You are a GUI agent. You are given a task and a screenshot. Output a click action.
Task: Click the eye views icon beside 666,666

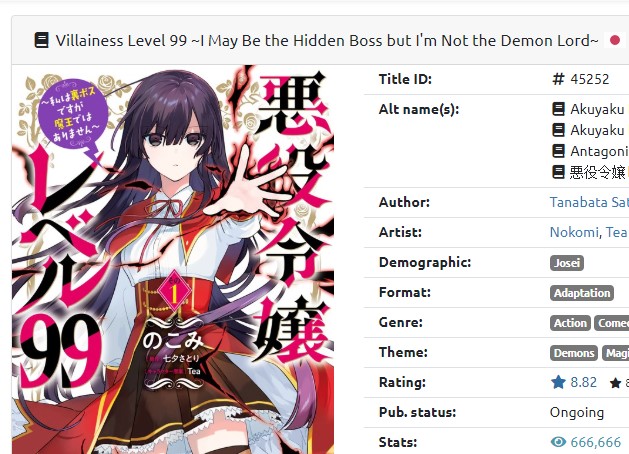558,442
